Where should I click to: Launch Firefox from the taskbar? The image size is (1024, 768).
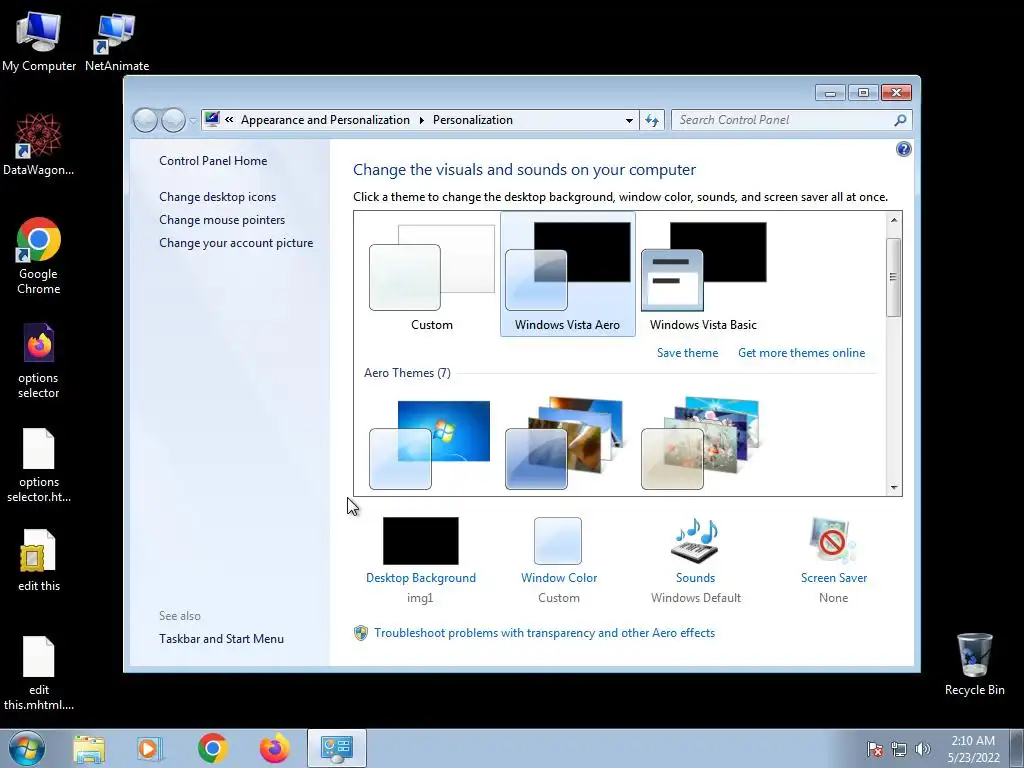(274, 748)
